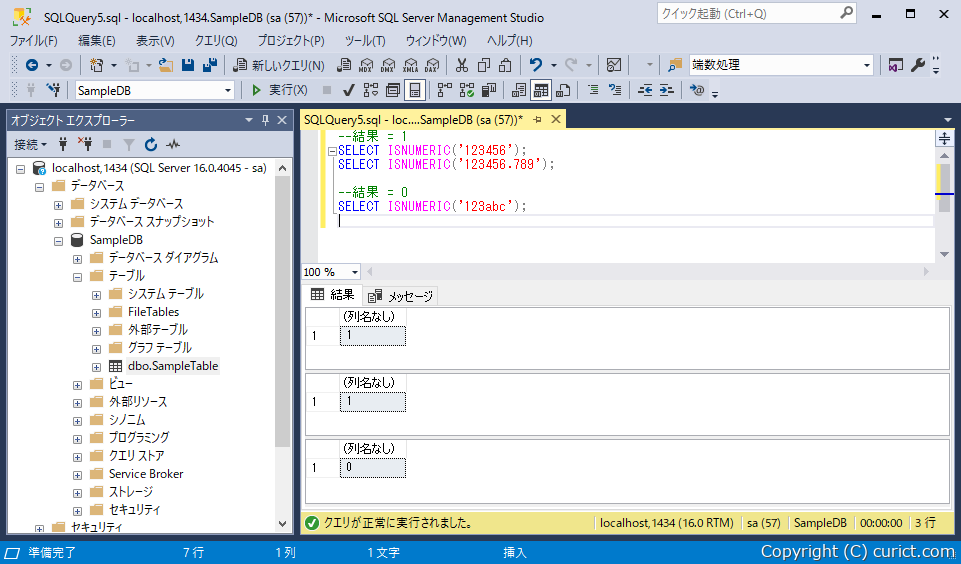Click the Open File folder icon
The height and width of the screenshot is (564, 961).
165,65
